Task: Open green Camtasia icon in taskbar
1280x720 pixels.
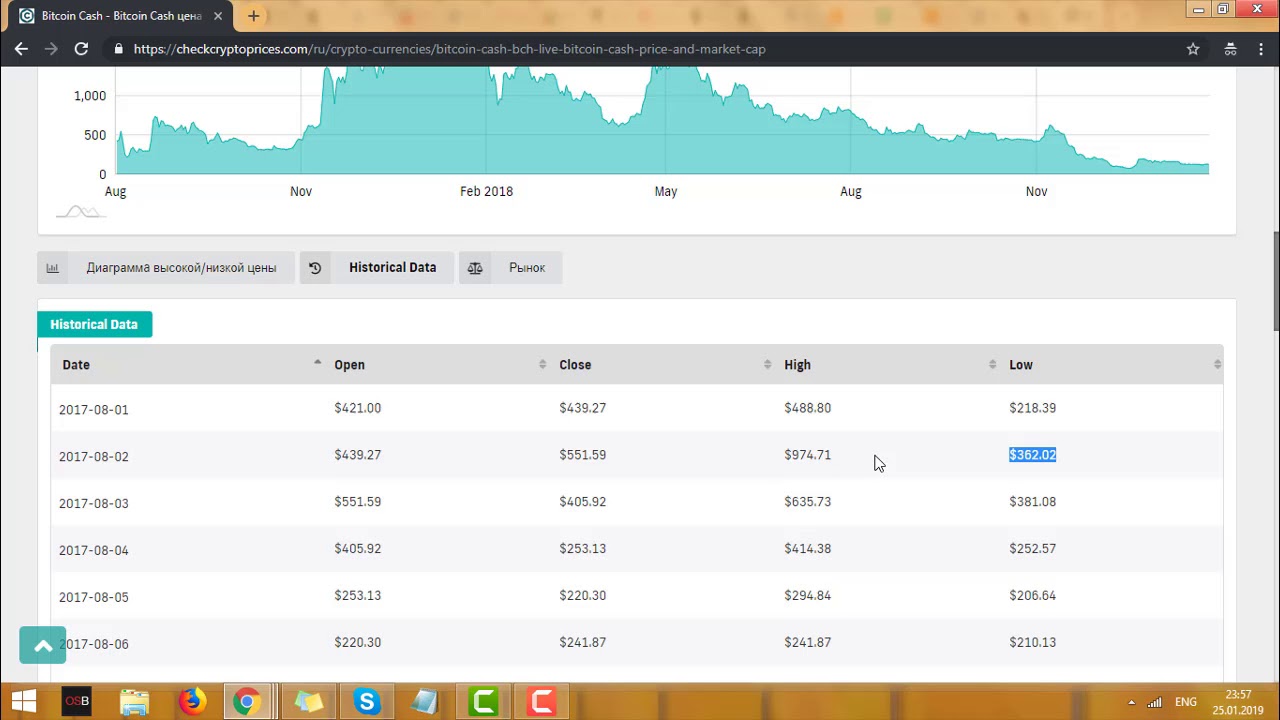Action: [x=484, y=702]
